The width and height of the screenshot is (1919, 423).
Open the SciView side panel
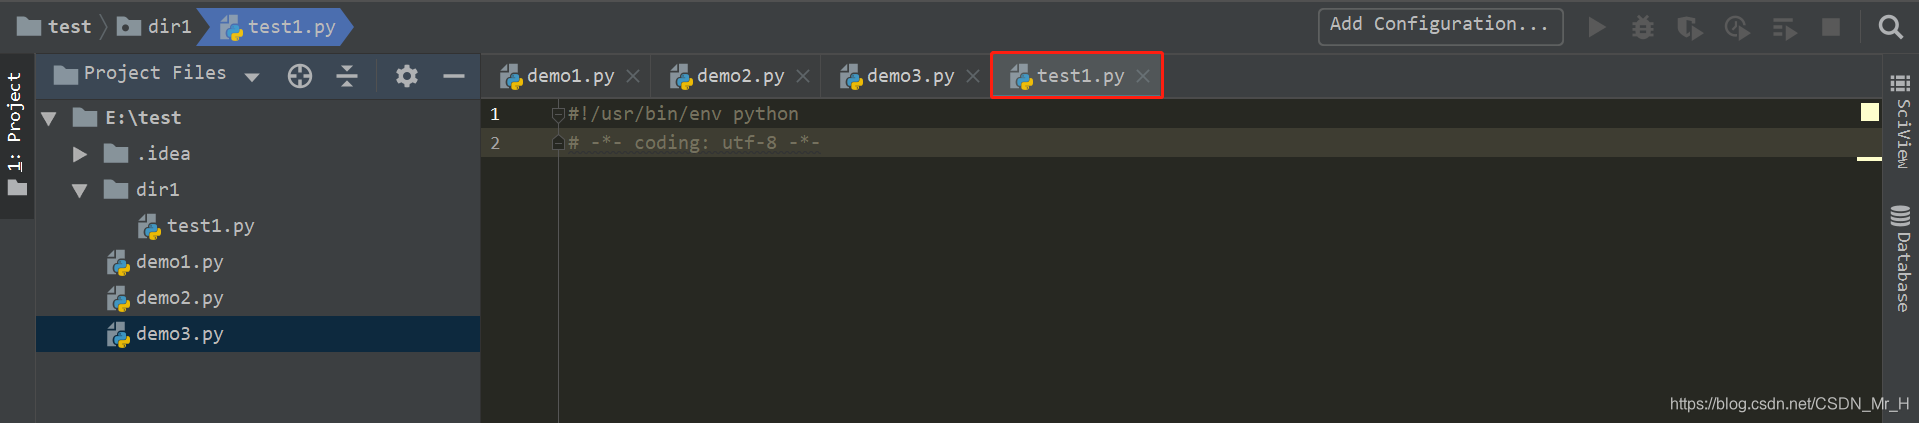pyautogui.click(x=1901, y=122)
